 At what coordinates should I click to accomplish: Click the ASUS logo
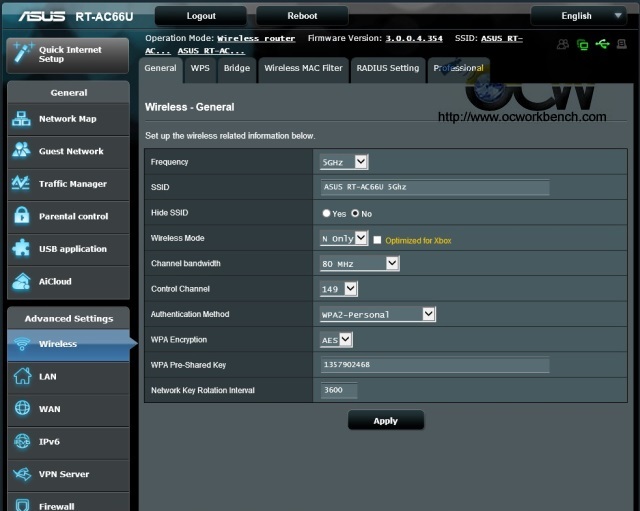tap(42, 16)
